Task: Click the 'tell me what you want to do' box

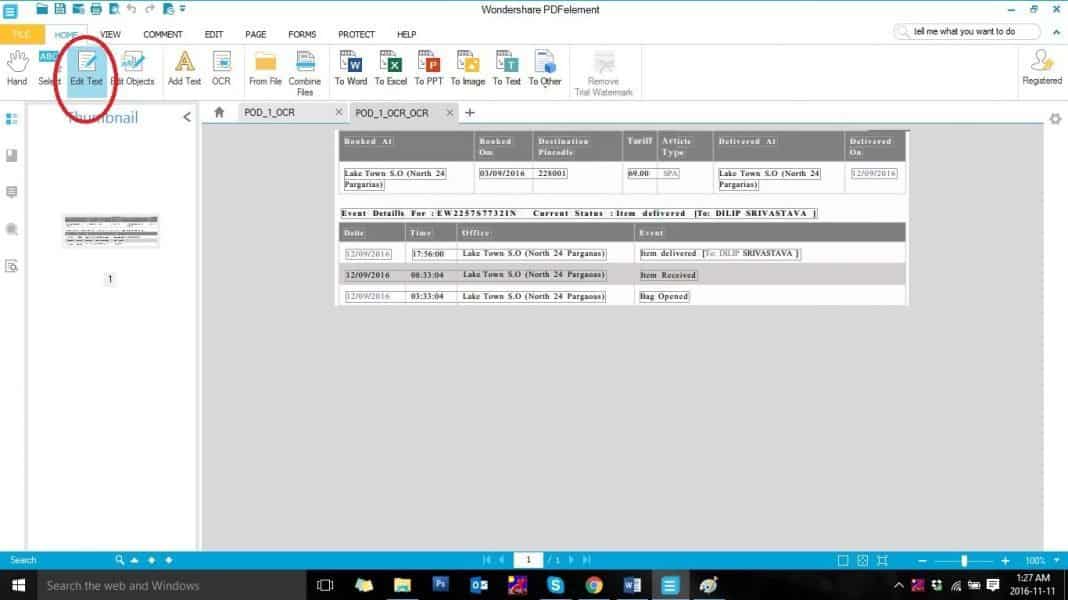Action: [967, 31]
